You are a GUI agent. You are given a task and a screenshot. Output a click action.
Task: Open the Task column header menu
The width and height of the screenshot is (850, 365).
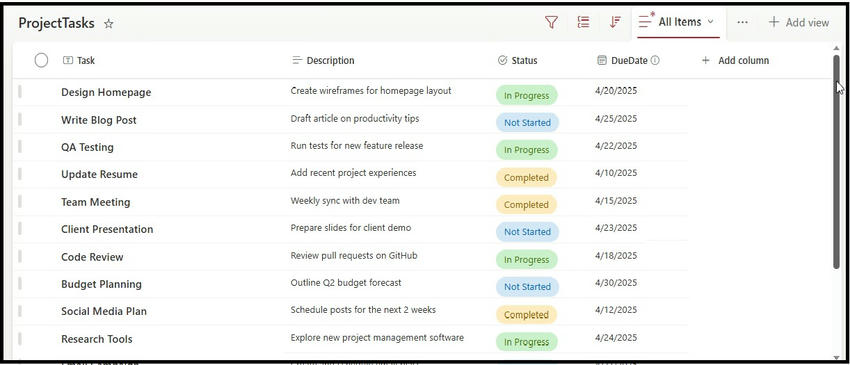(x=79, y=60)
